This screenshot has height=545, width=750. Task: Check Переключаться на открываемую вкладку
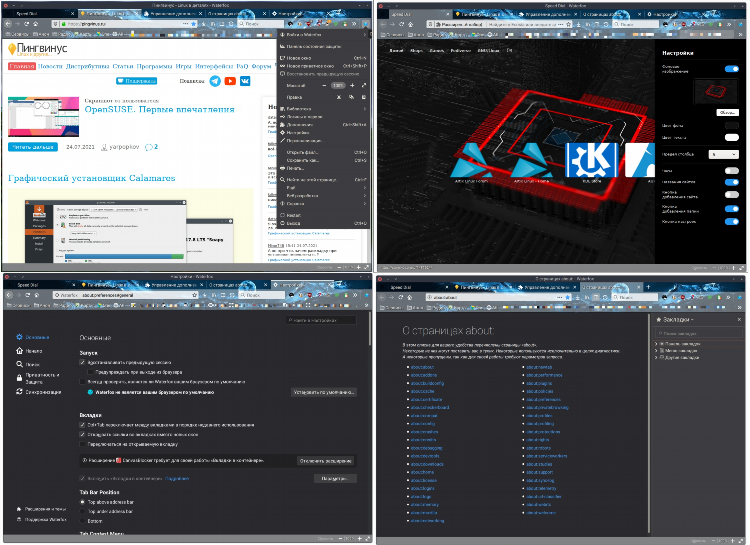coord(82,444)
